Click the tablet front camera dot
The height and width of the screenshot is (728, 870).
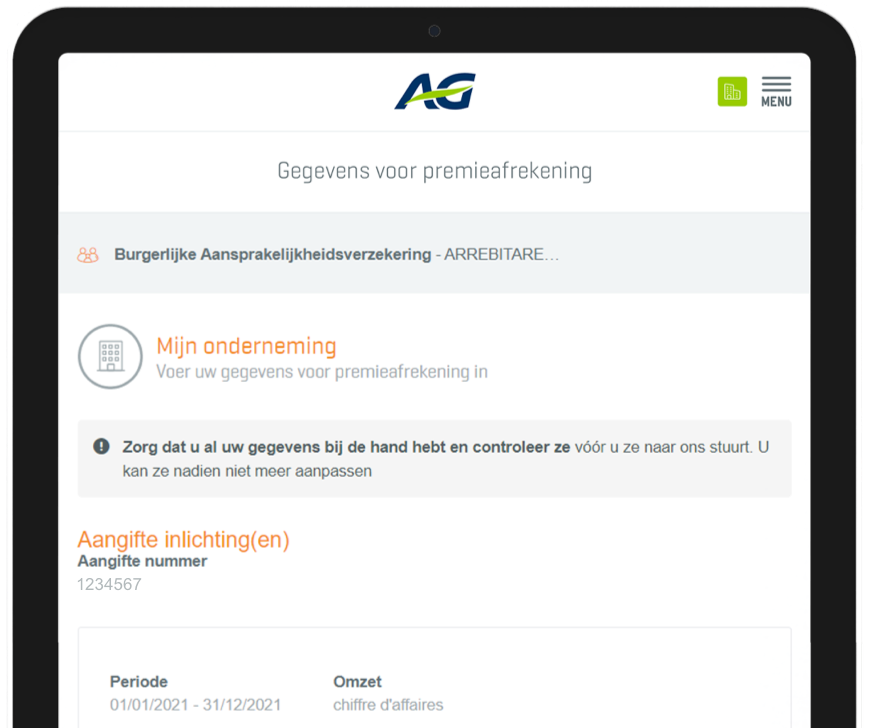click(x=435, y=31)
